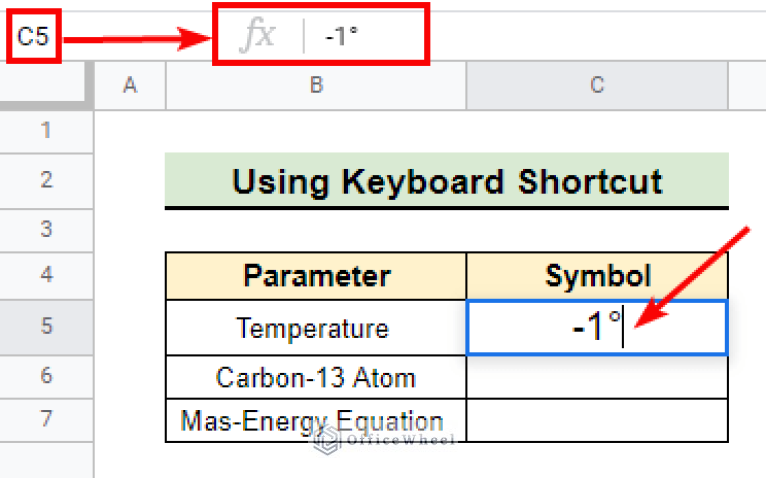766x478 pixels.
Task: Click the 'Using Keyboard Shortcut' title cell
Action: tap(446, 181)
